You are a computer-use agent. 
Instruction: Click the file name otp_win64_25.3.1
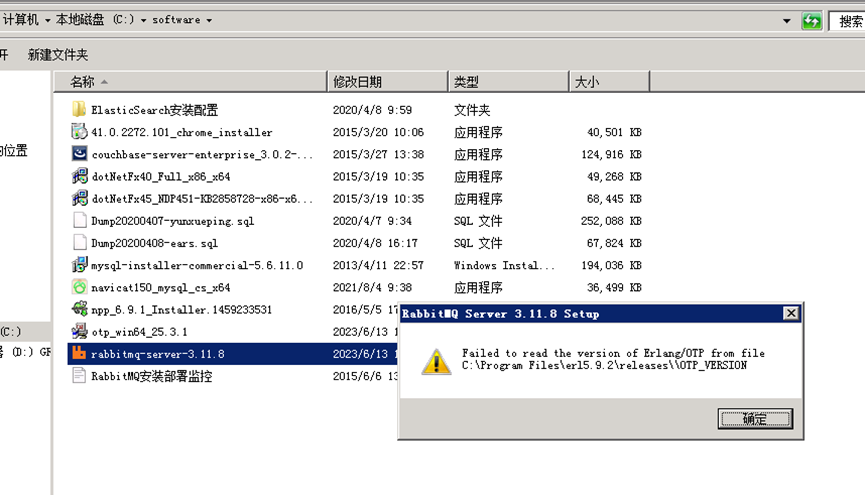click(140, 332)
